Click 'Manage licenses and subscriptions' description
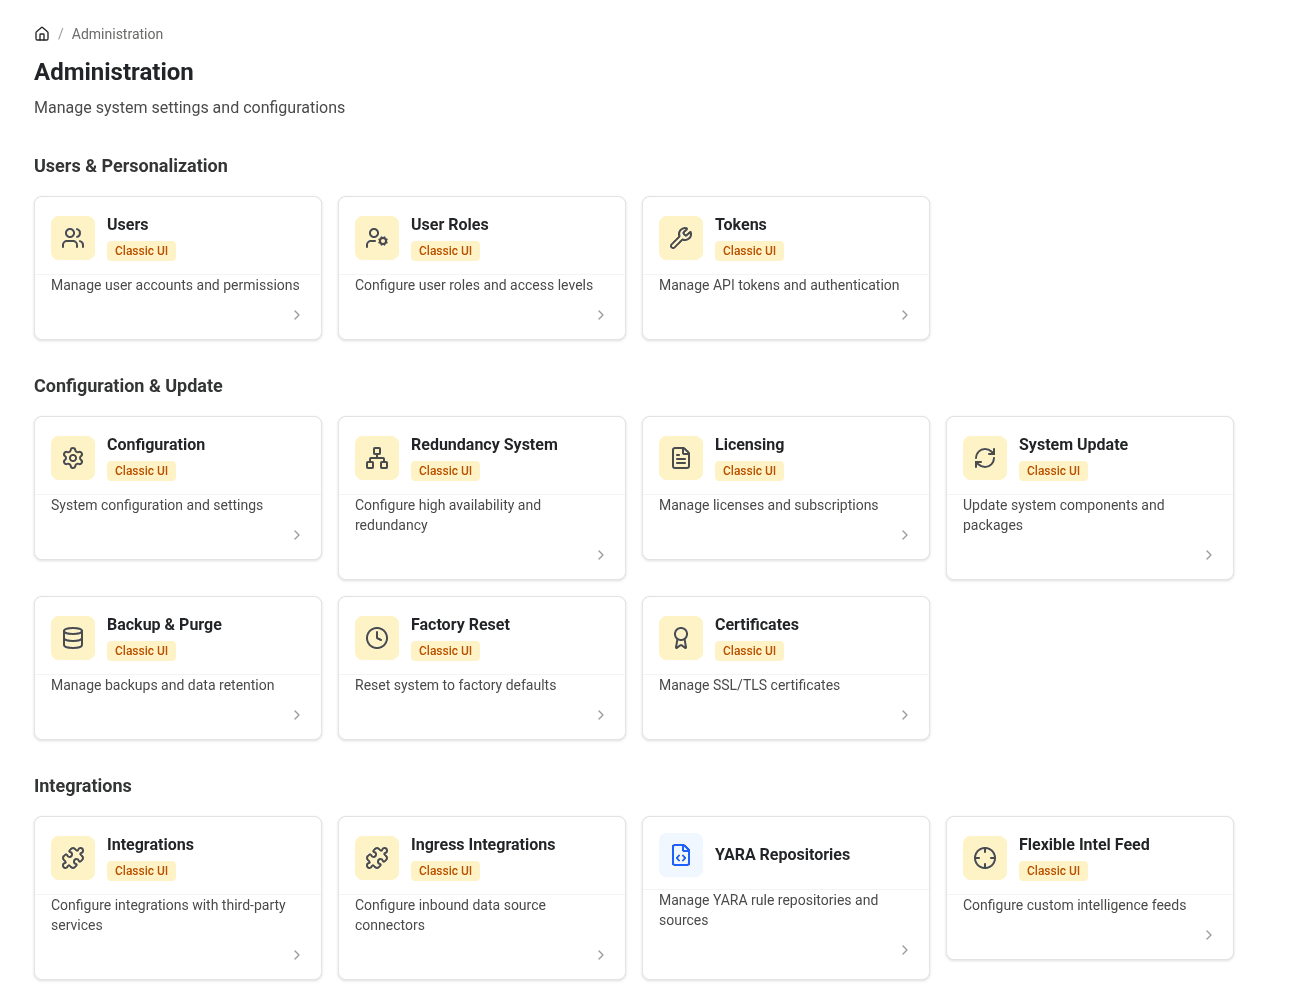 pos(768,505)
